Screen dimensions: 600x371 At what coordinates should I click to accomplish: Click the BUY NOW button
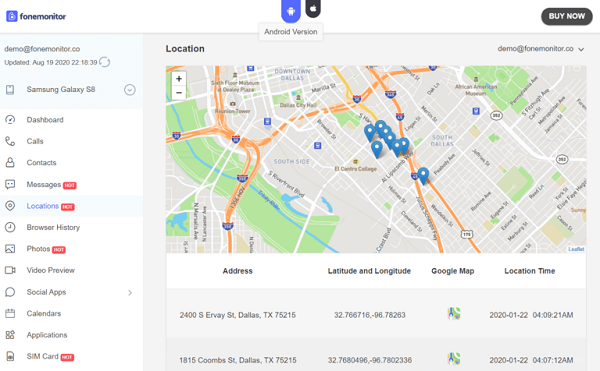click(567, 16)
